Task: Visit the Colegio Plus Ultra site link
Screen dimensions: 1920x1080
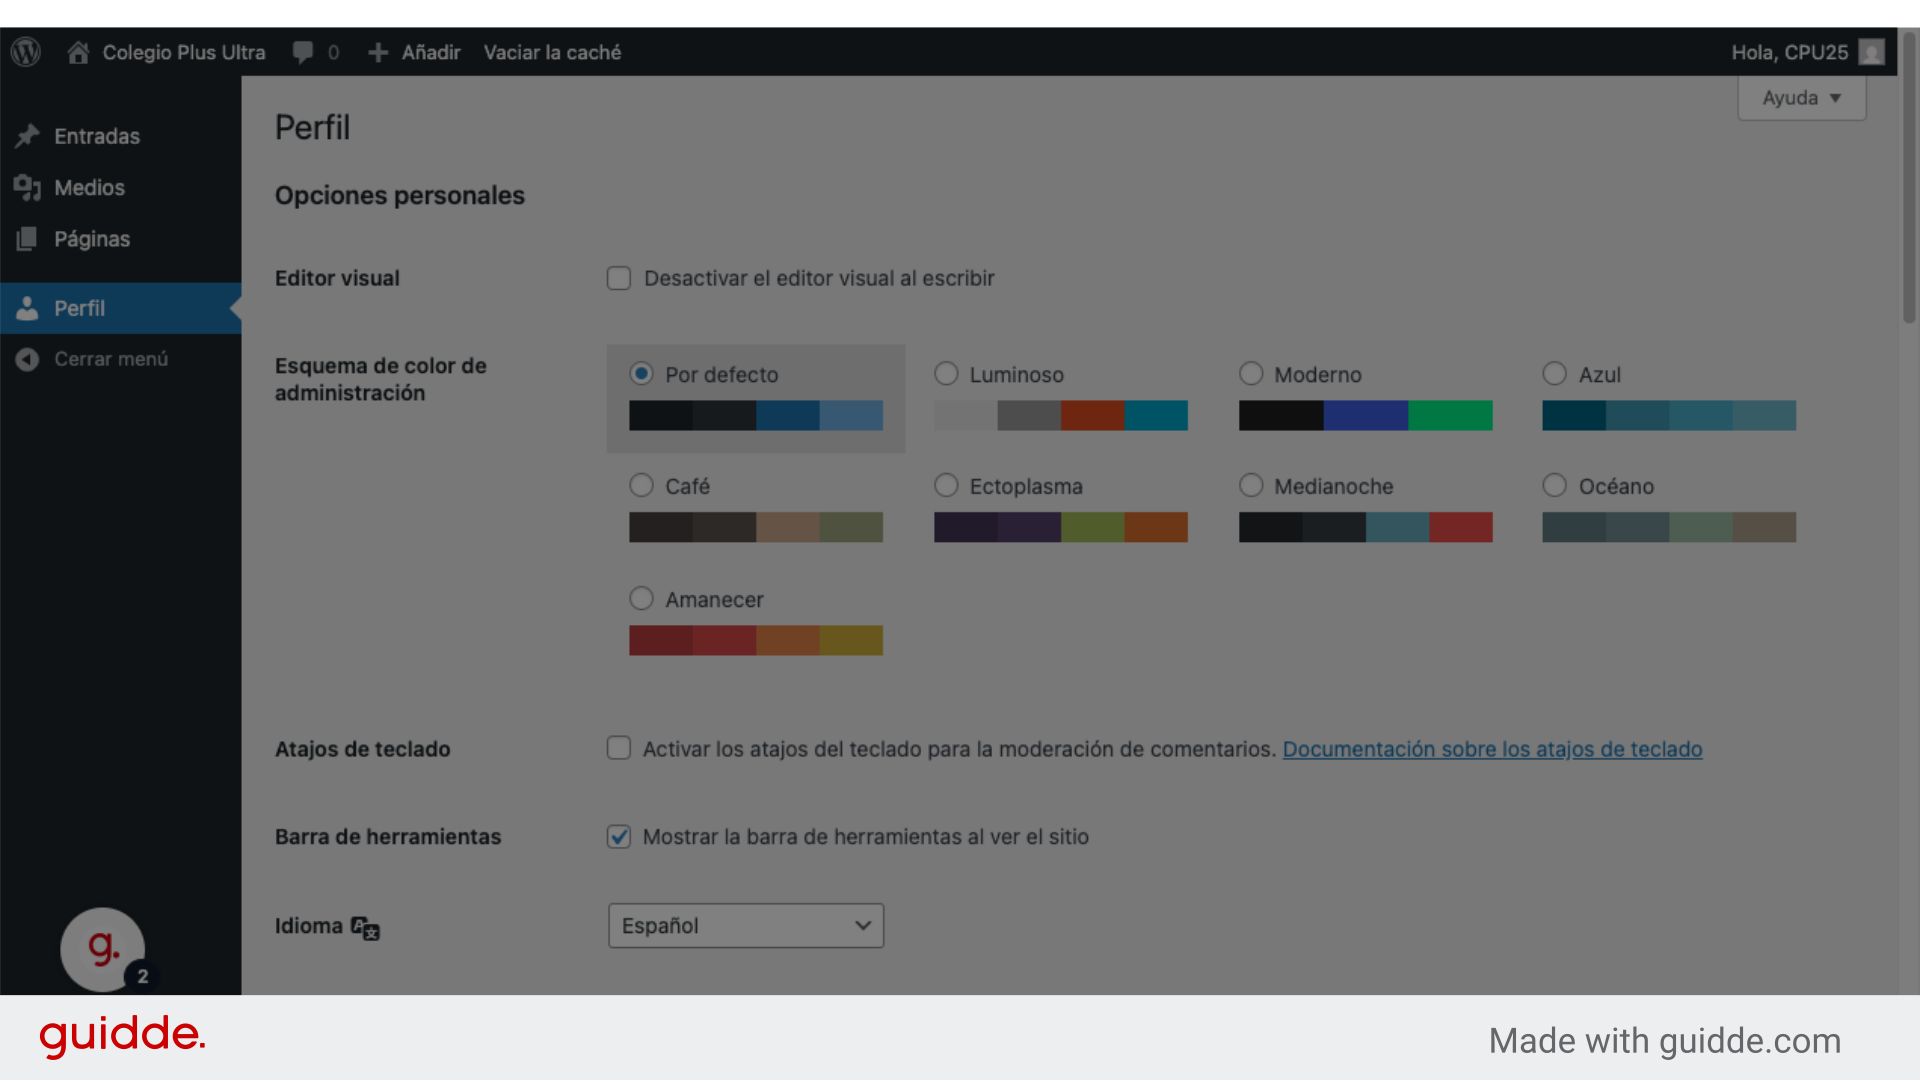Action: click(x=184, y=52)
